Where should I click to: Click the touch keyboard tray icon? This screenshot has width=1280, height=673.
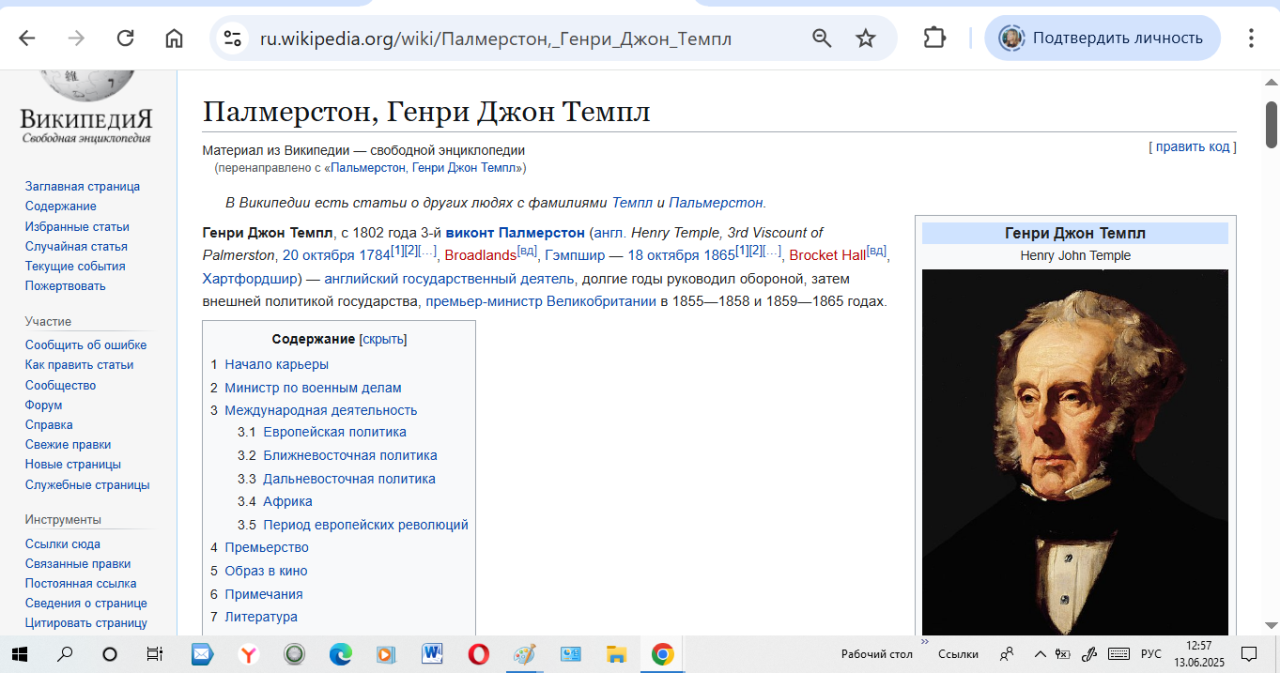[1119, 654]
